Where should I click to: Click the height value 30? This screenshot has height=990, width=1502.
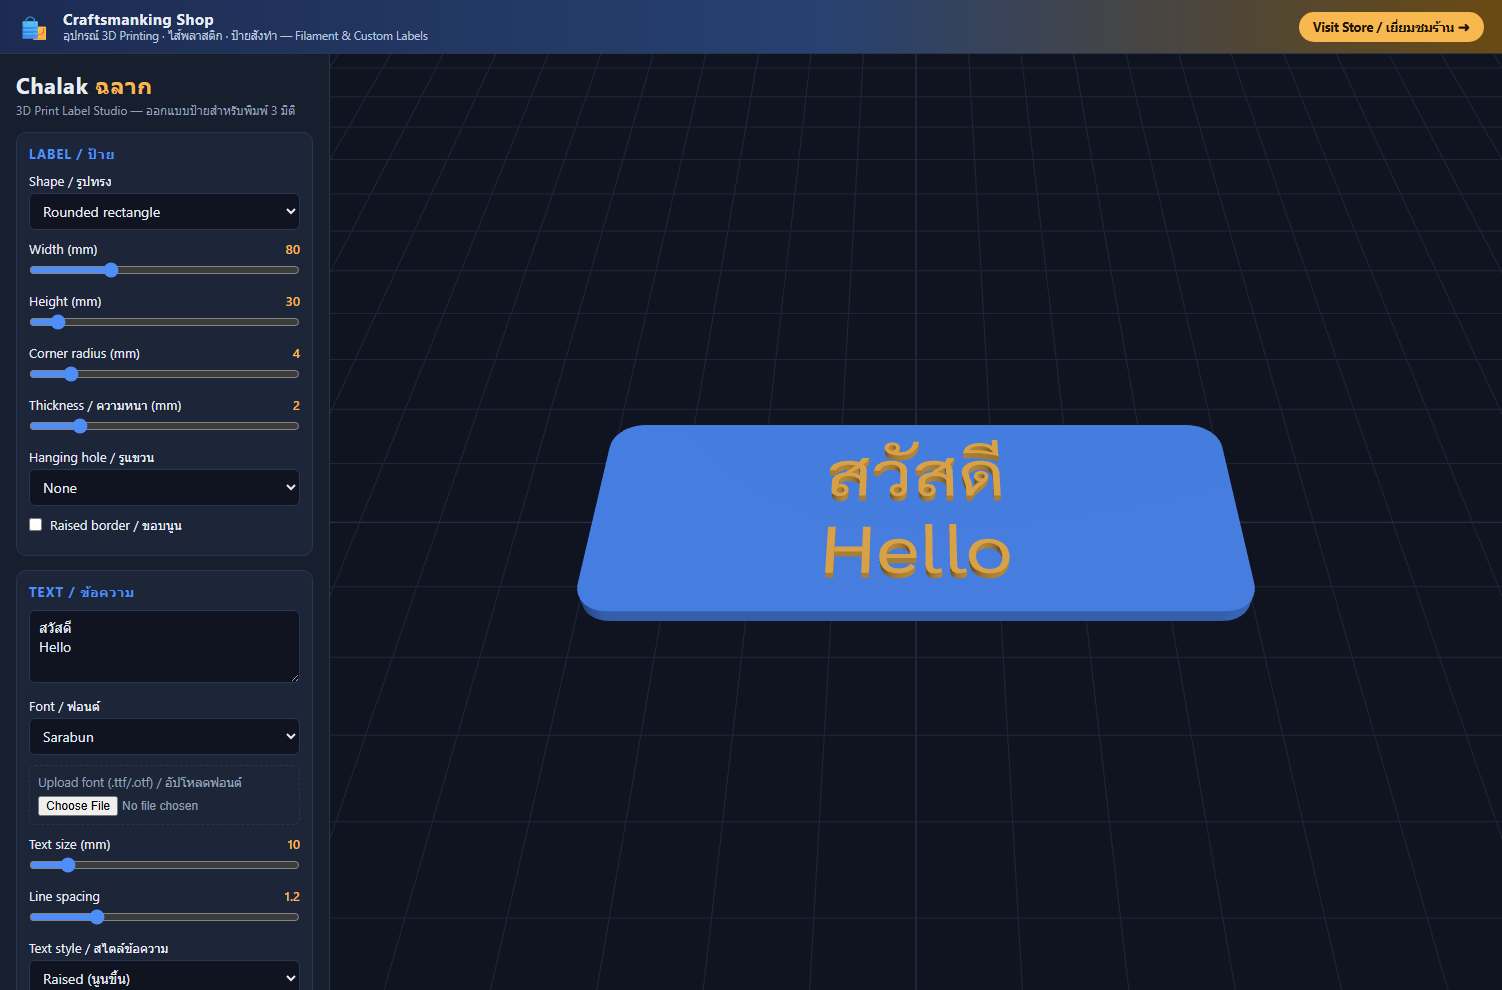pos(293,302)
